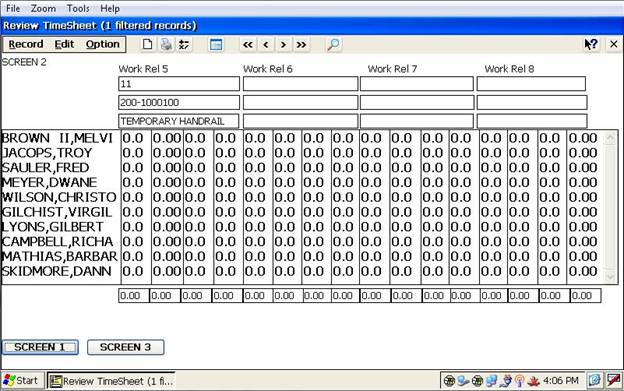Click the scrollbar down arrow of employee grid

pos(610,276)
